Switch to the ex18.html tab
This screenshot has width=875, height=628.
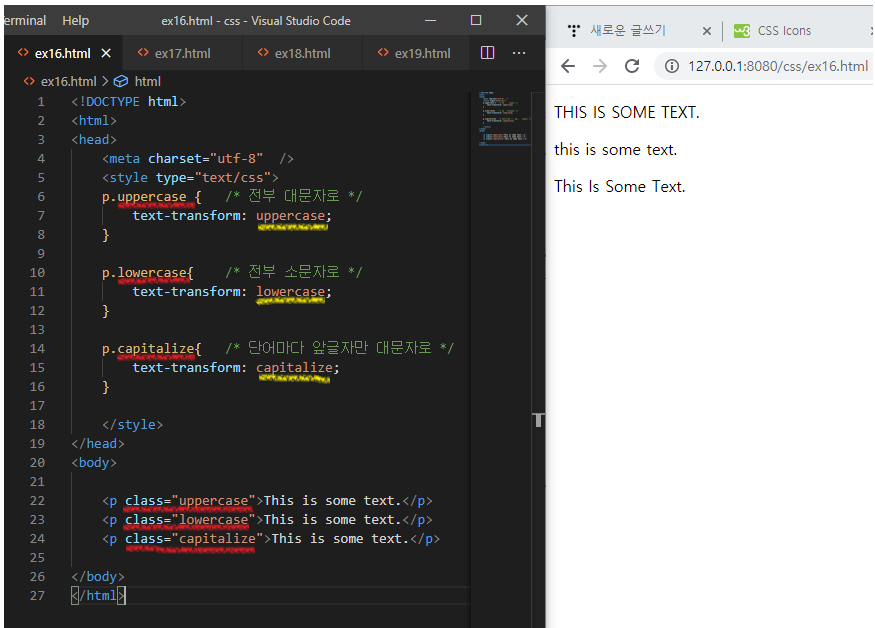point(302,53)
